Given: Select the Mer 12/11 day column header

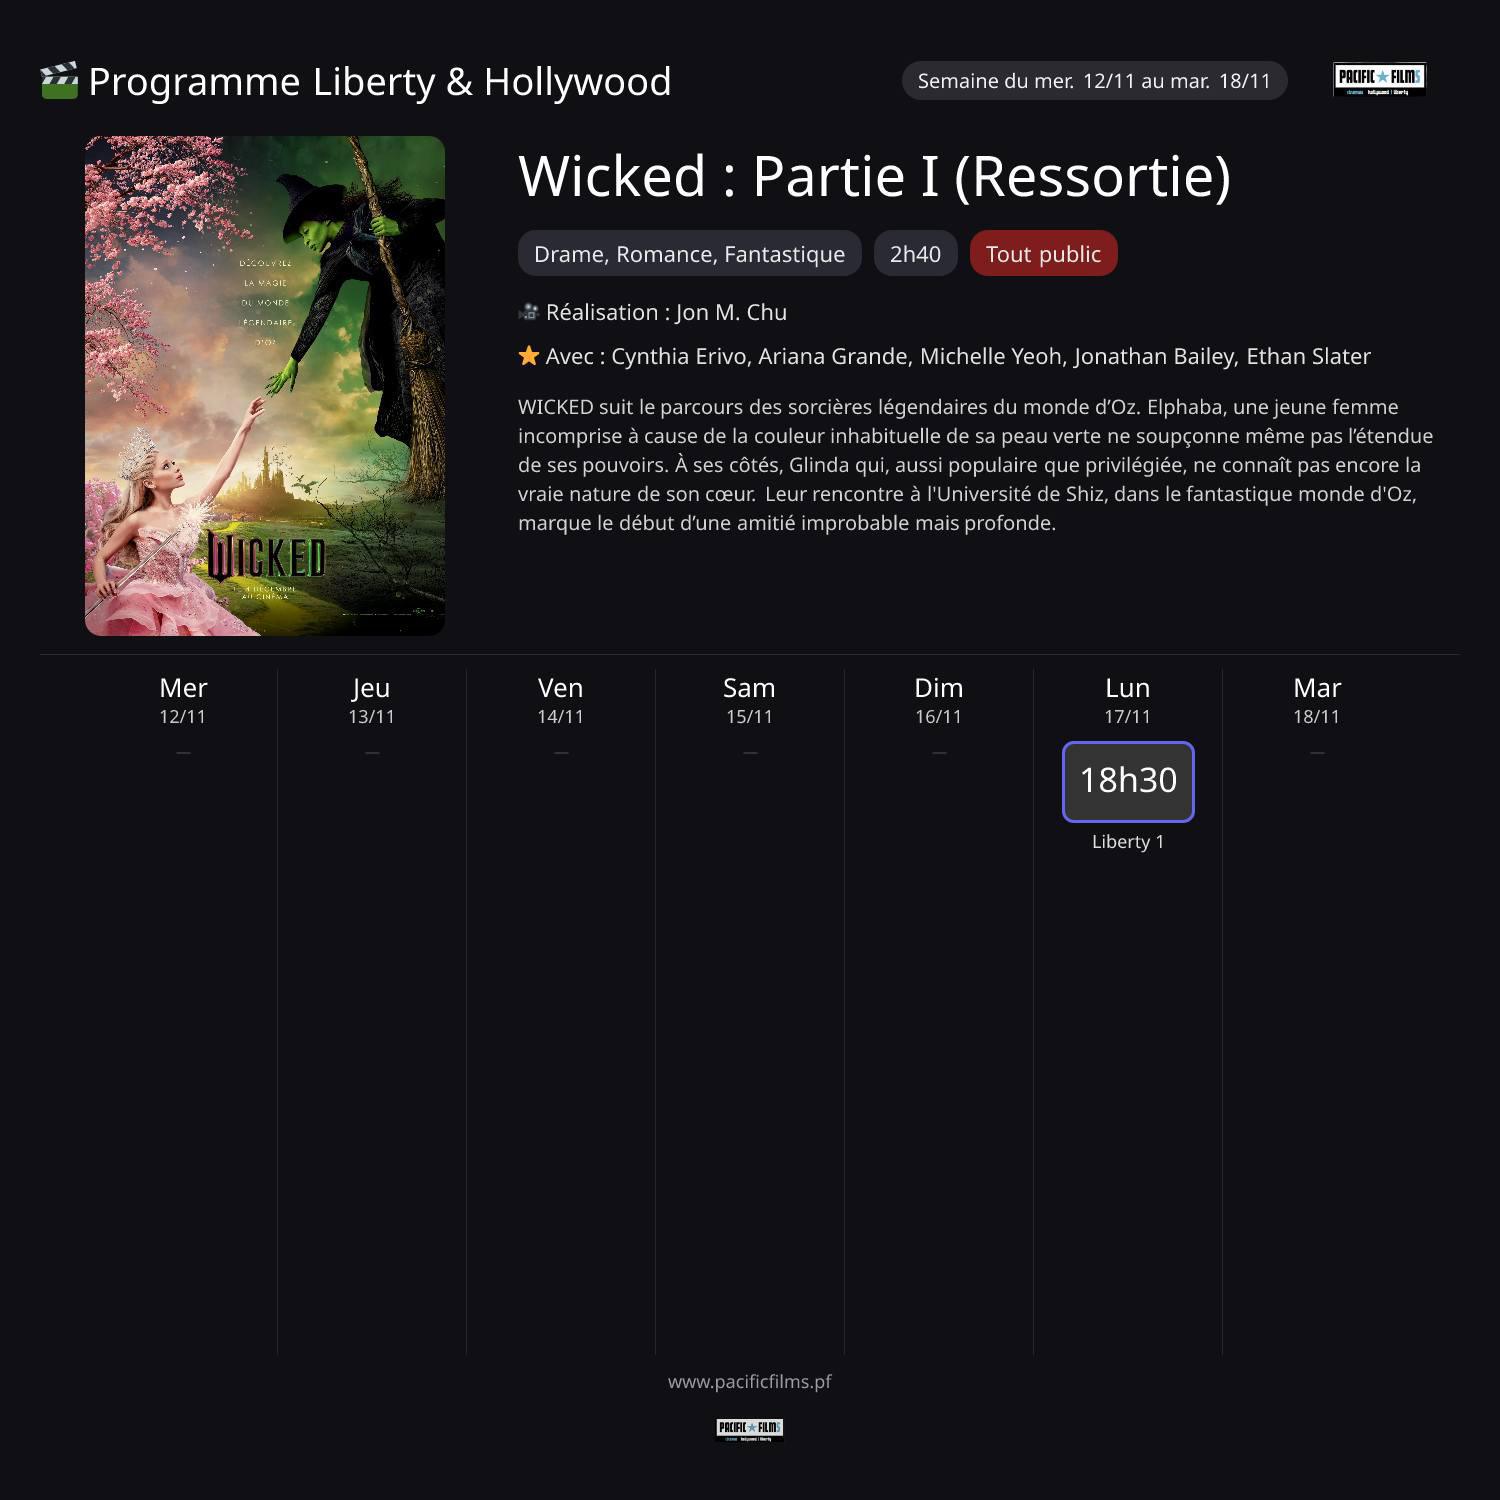Looking at the screenshot, I should pyautogui.click(x=183, y=700).
